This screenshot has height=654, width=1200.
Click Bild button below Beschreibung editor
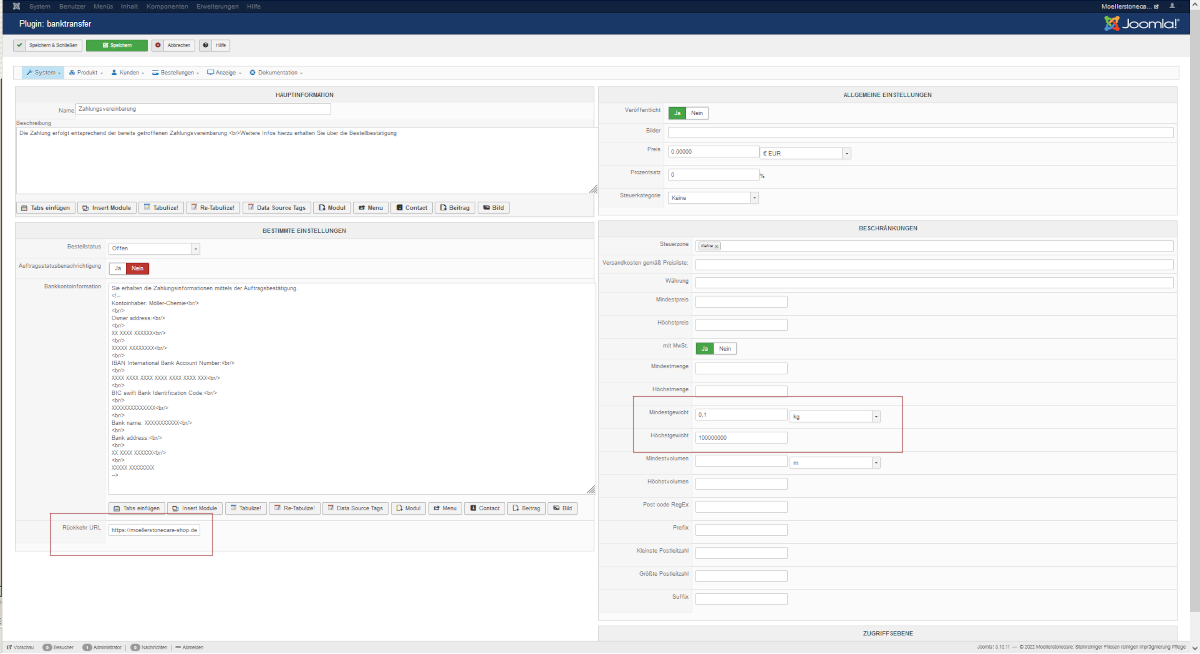pyautogui.click(x=493, y=208)
